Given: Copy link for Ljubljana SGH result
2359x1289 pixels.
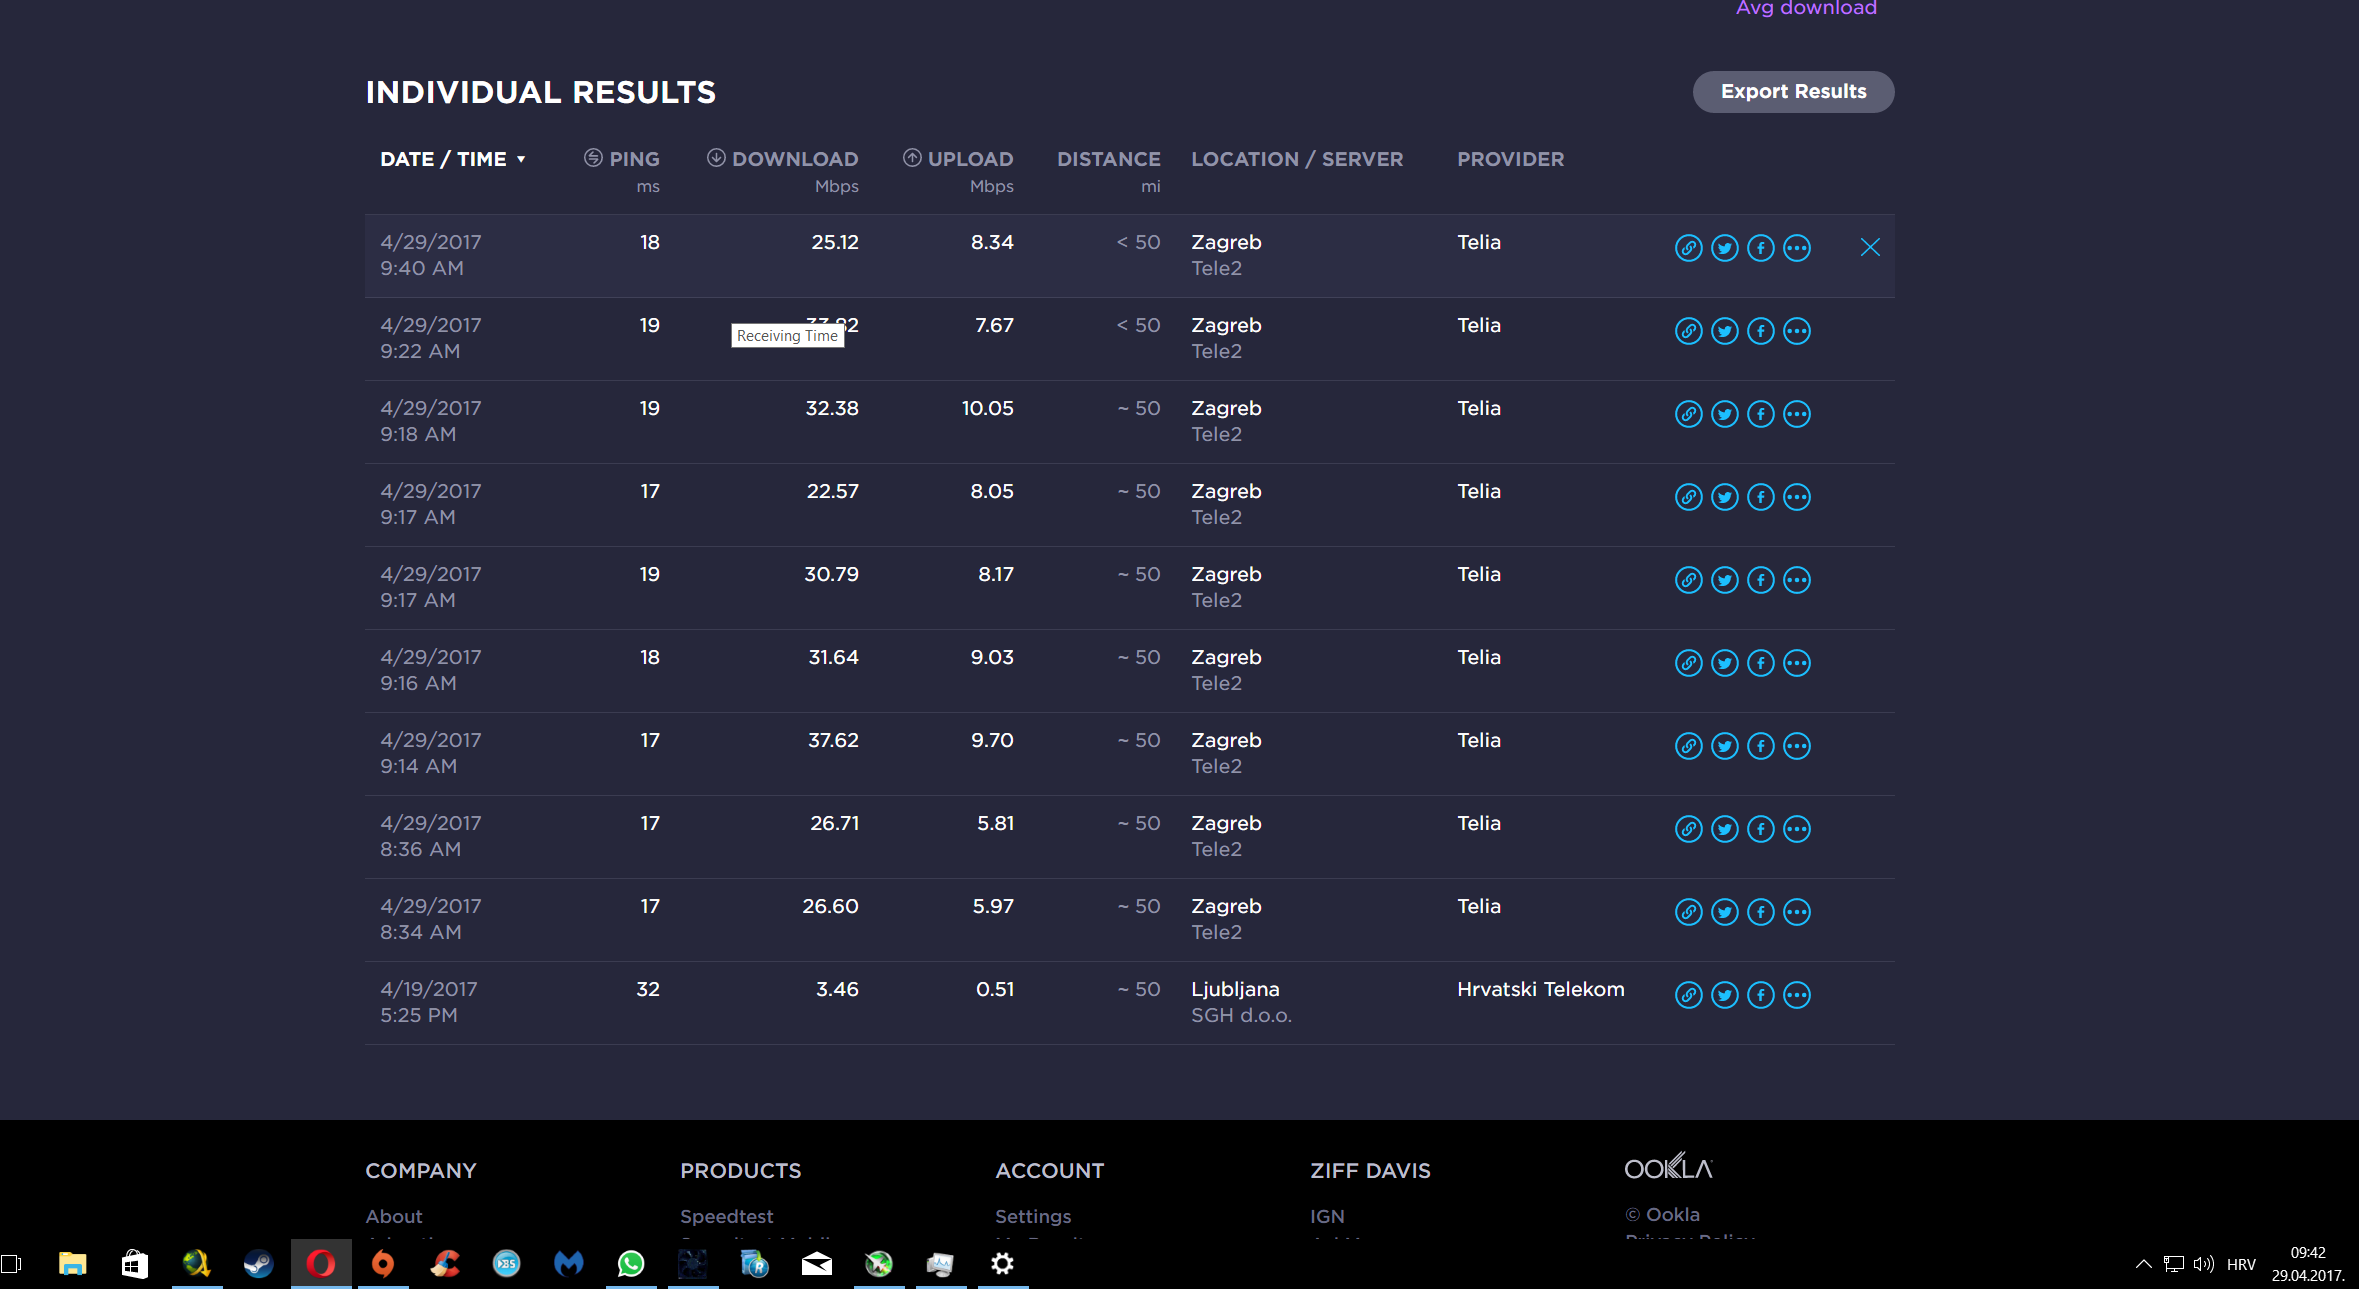Looking at the screenshot, I should point(1688,995).
